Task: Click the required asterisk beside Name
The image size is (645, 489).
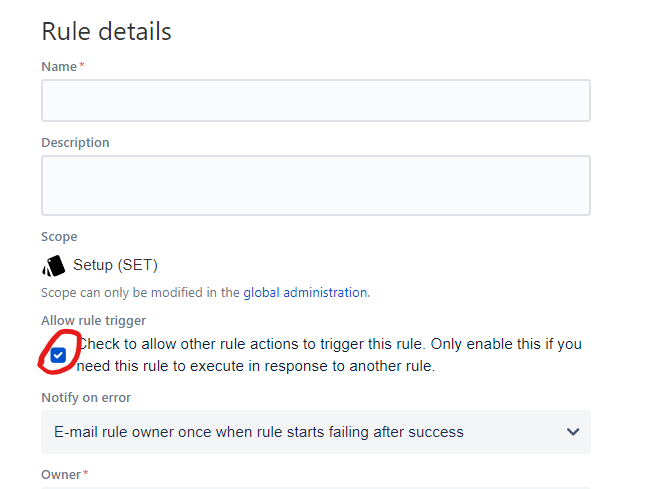Action: [x=82, y=66]
